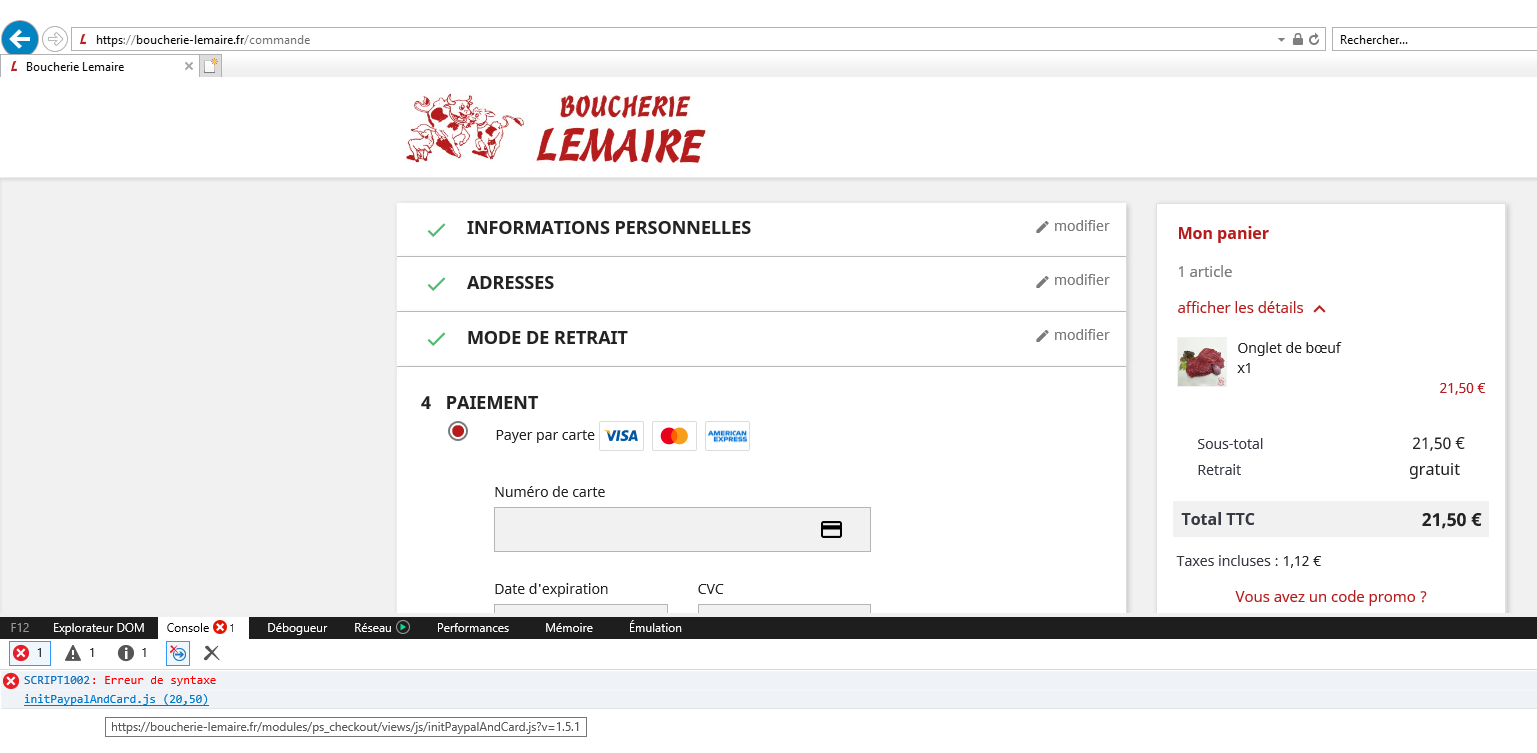Screen dimensions: 1537x753
Task: Open the Onglet de bœuf product name
Action: point(1288,348)
